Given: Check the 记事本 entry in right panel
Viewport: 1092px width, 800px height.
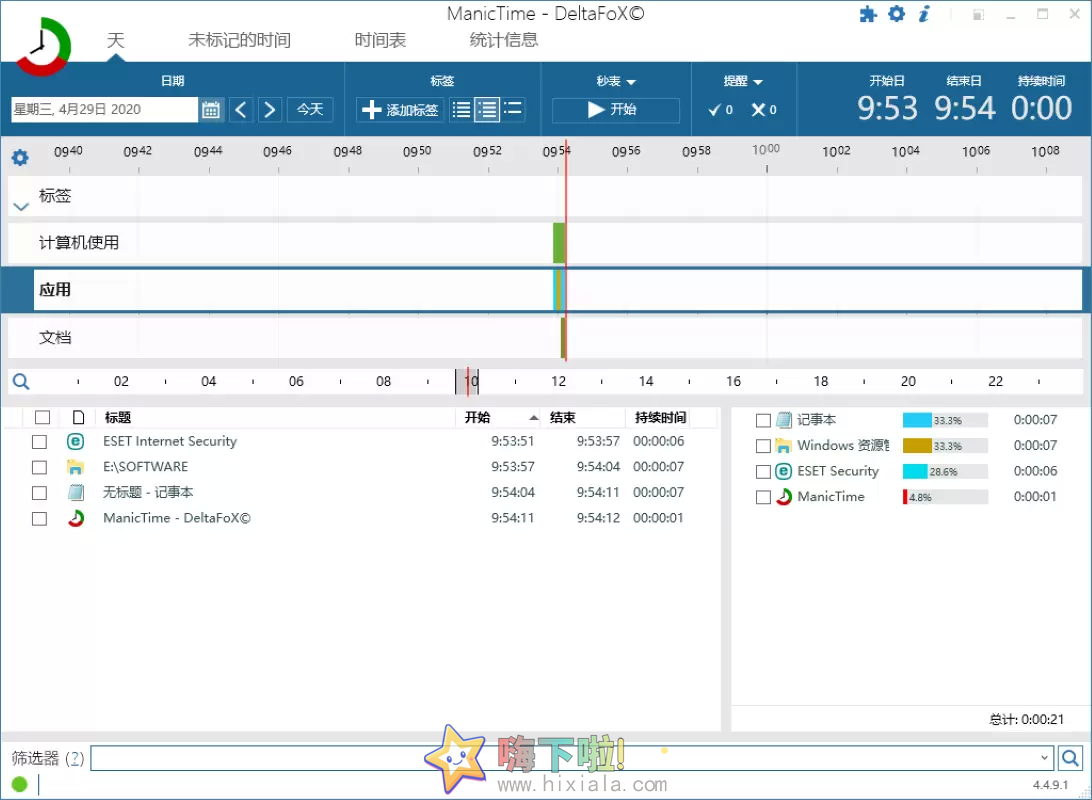Looking at the screenshot, I should pos(763,419).
